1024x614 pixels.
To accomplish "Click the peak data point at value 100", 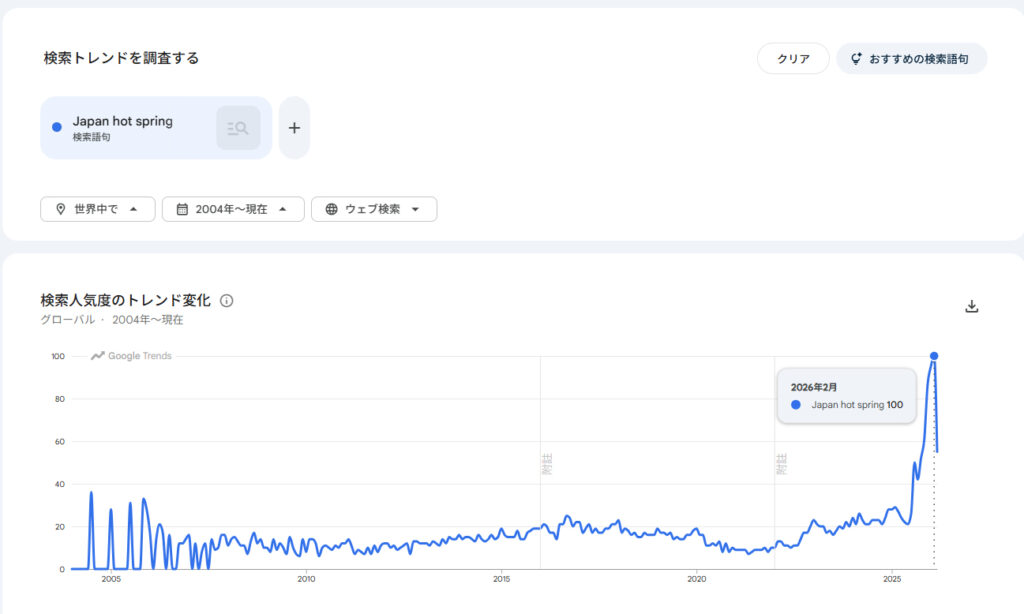I will 934,356.
